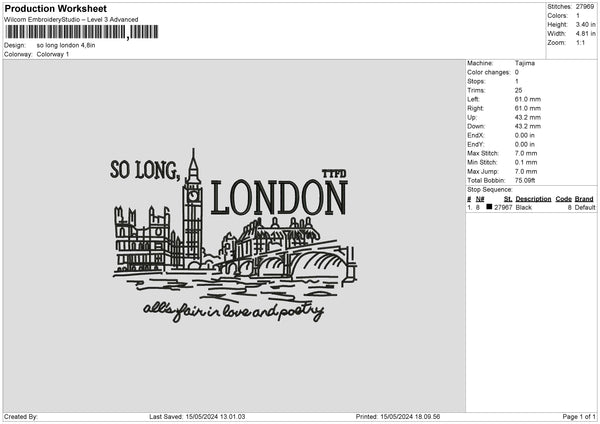This screenshot has width=600, height=424.
Task: Click the "Production Worksheet" title text
Action: 55,8
